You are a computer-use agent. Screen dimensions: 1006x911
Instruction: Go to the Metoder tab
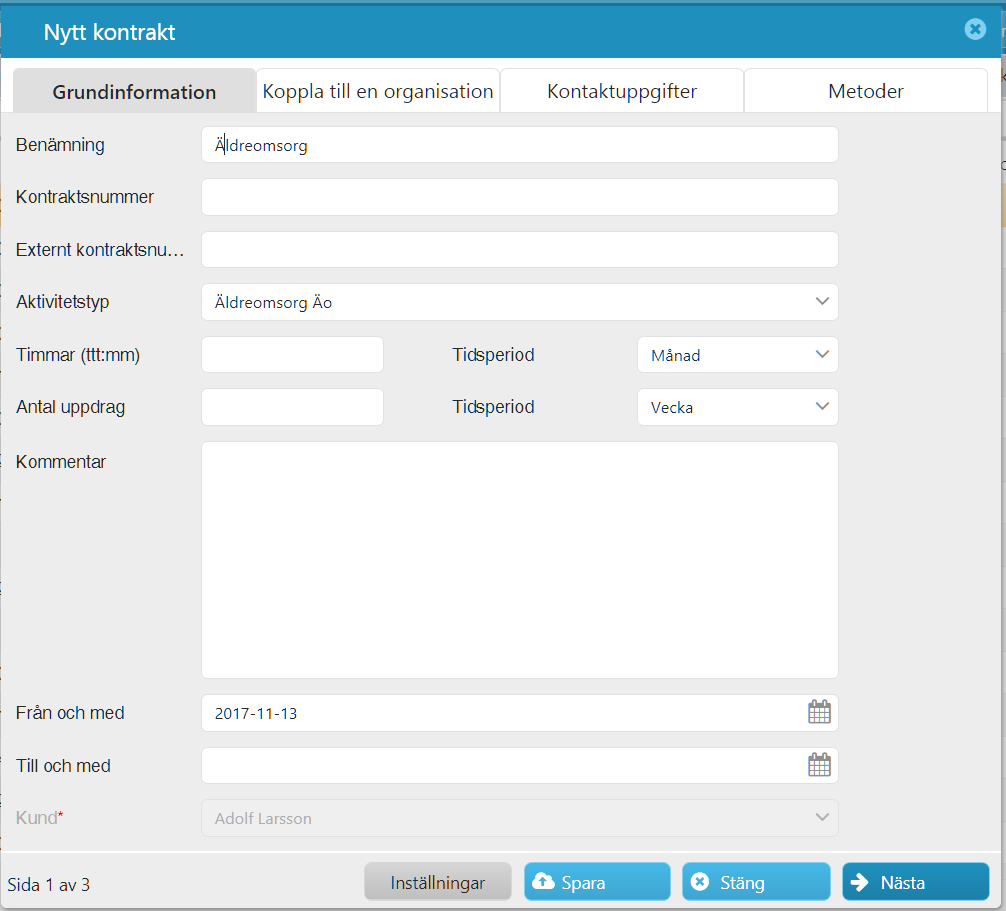[865, 91]
